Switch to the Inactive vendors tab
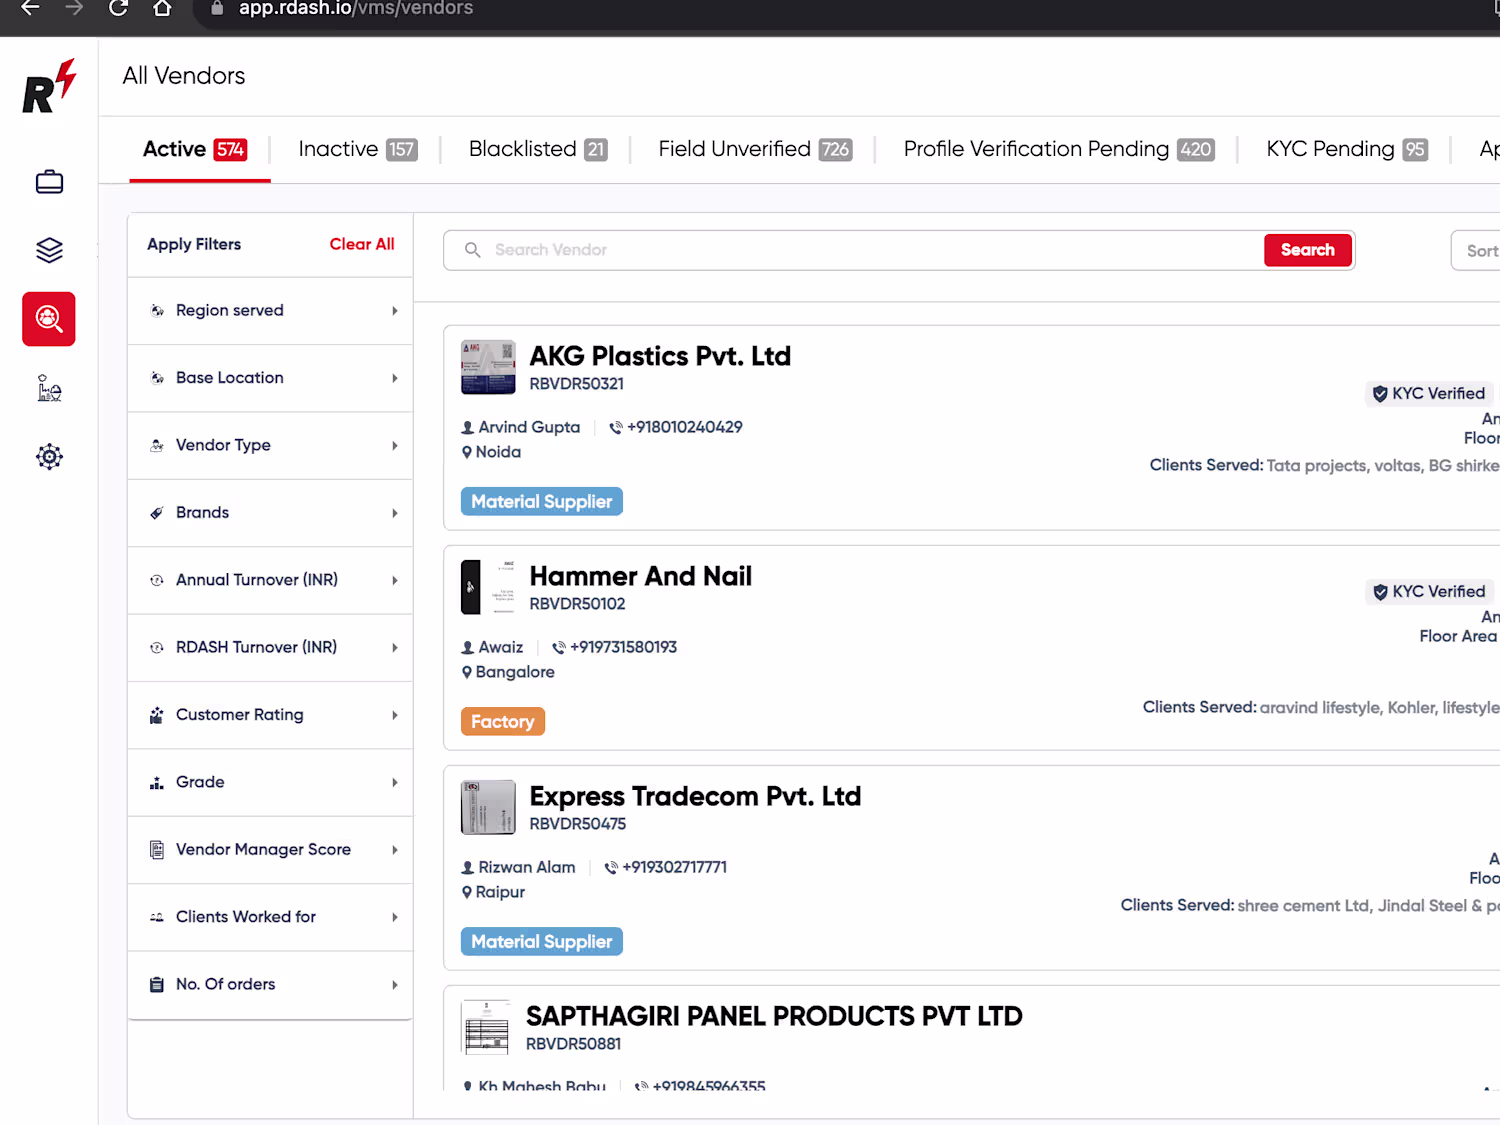Image resolution: width=1500 pixels, height=1125 pixels. 358,149
